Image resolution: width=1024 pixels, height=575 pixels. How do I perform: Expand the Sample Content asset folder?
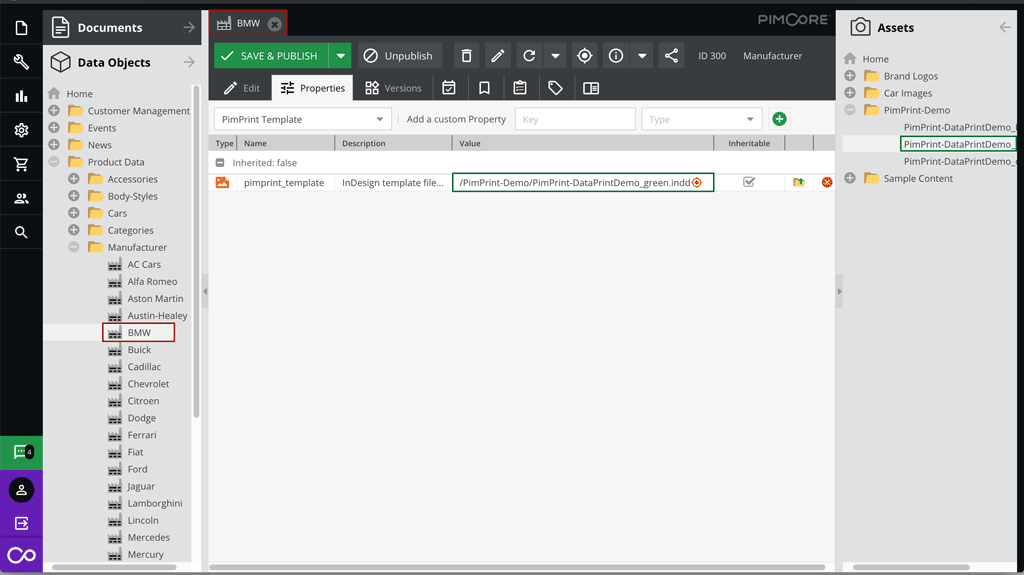pos(850,178)
